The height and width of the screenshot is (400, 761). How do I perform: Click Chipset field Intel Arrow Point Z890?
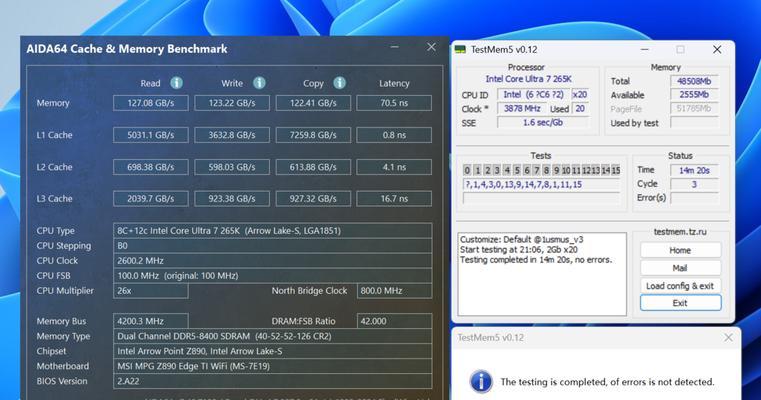point(273,351)
